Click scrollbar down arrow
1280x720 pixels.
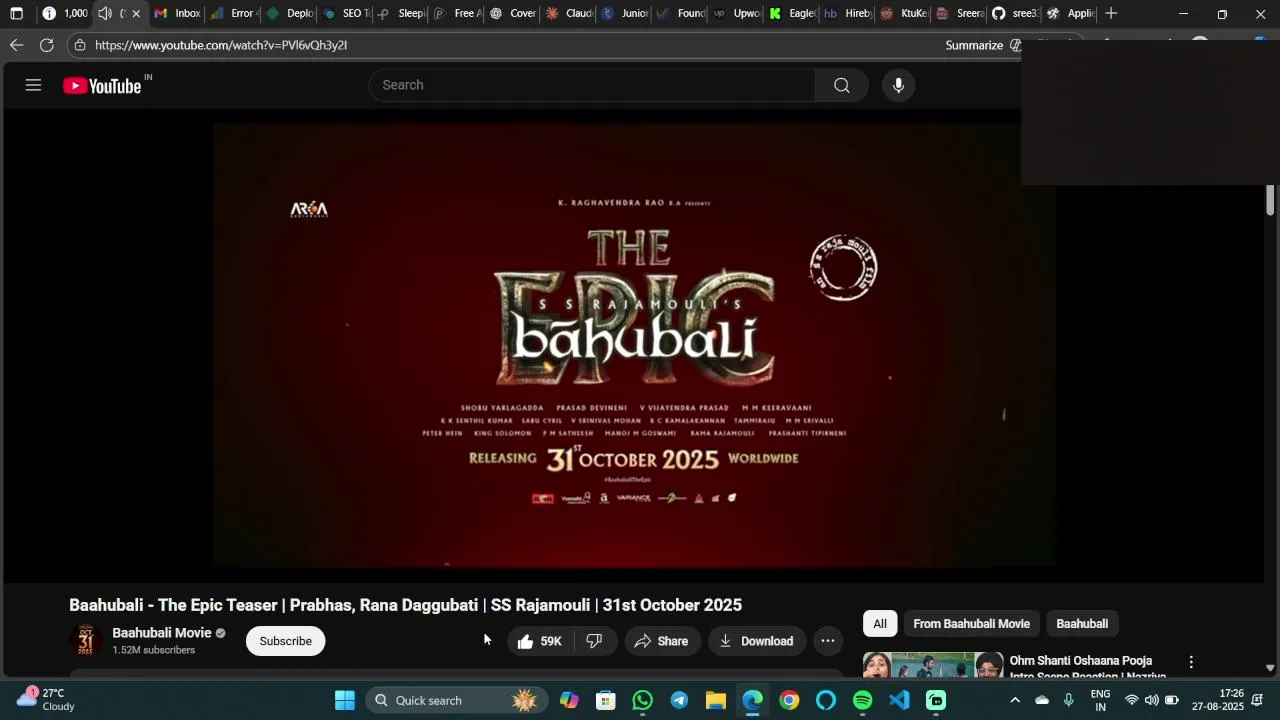(1270, 667)
